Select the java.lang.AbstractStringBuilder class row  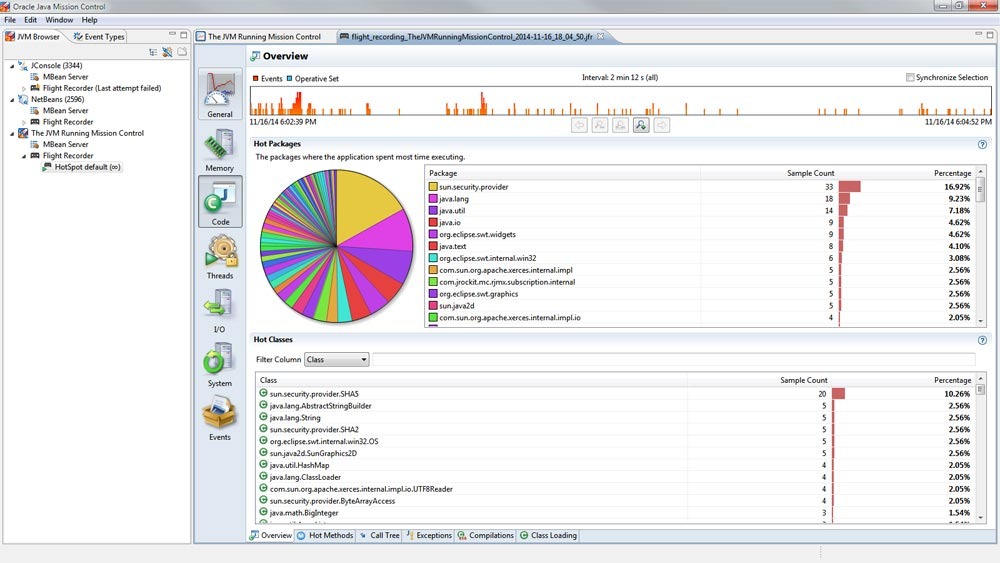point(615,406)
